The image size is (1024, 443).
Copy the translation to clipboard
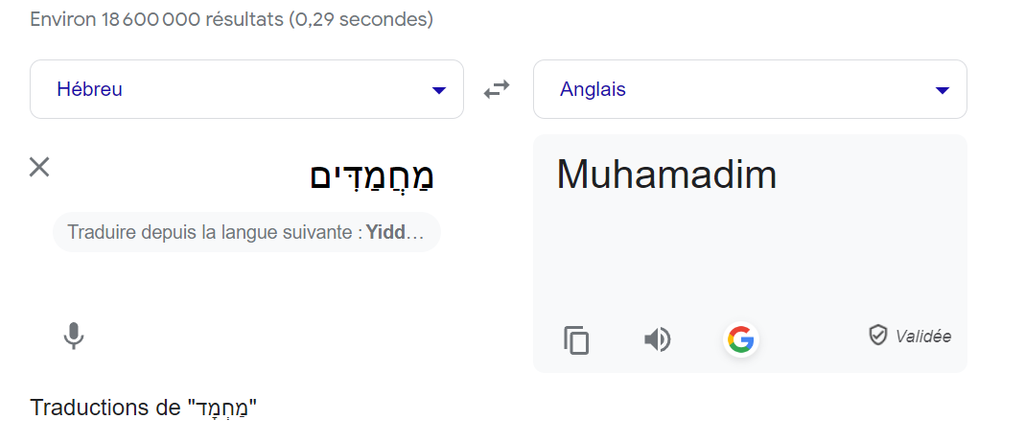pyautogui.click(x=576, y=340)
